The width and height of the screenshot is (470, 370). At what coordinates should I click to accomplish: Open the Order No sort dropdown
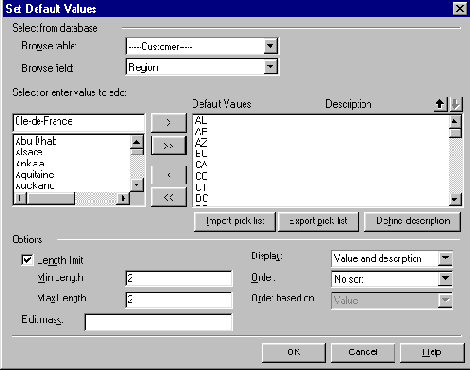[x=445, y=279]
